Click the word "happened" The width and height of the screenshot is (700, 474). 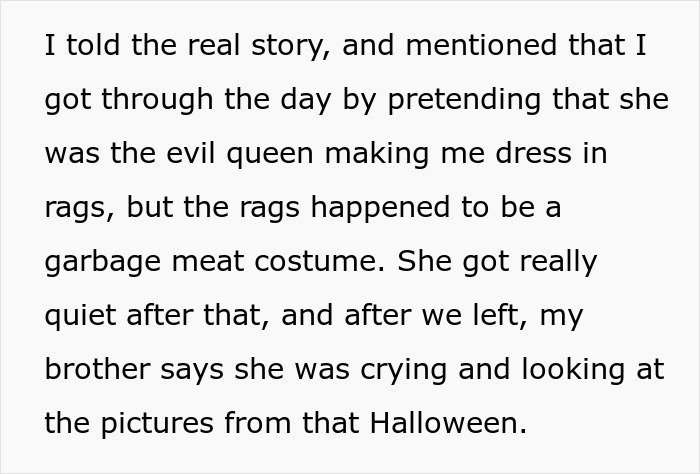click(380, 208)
